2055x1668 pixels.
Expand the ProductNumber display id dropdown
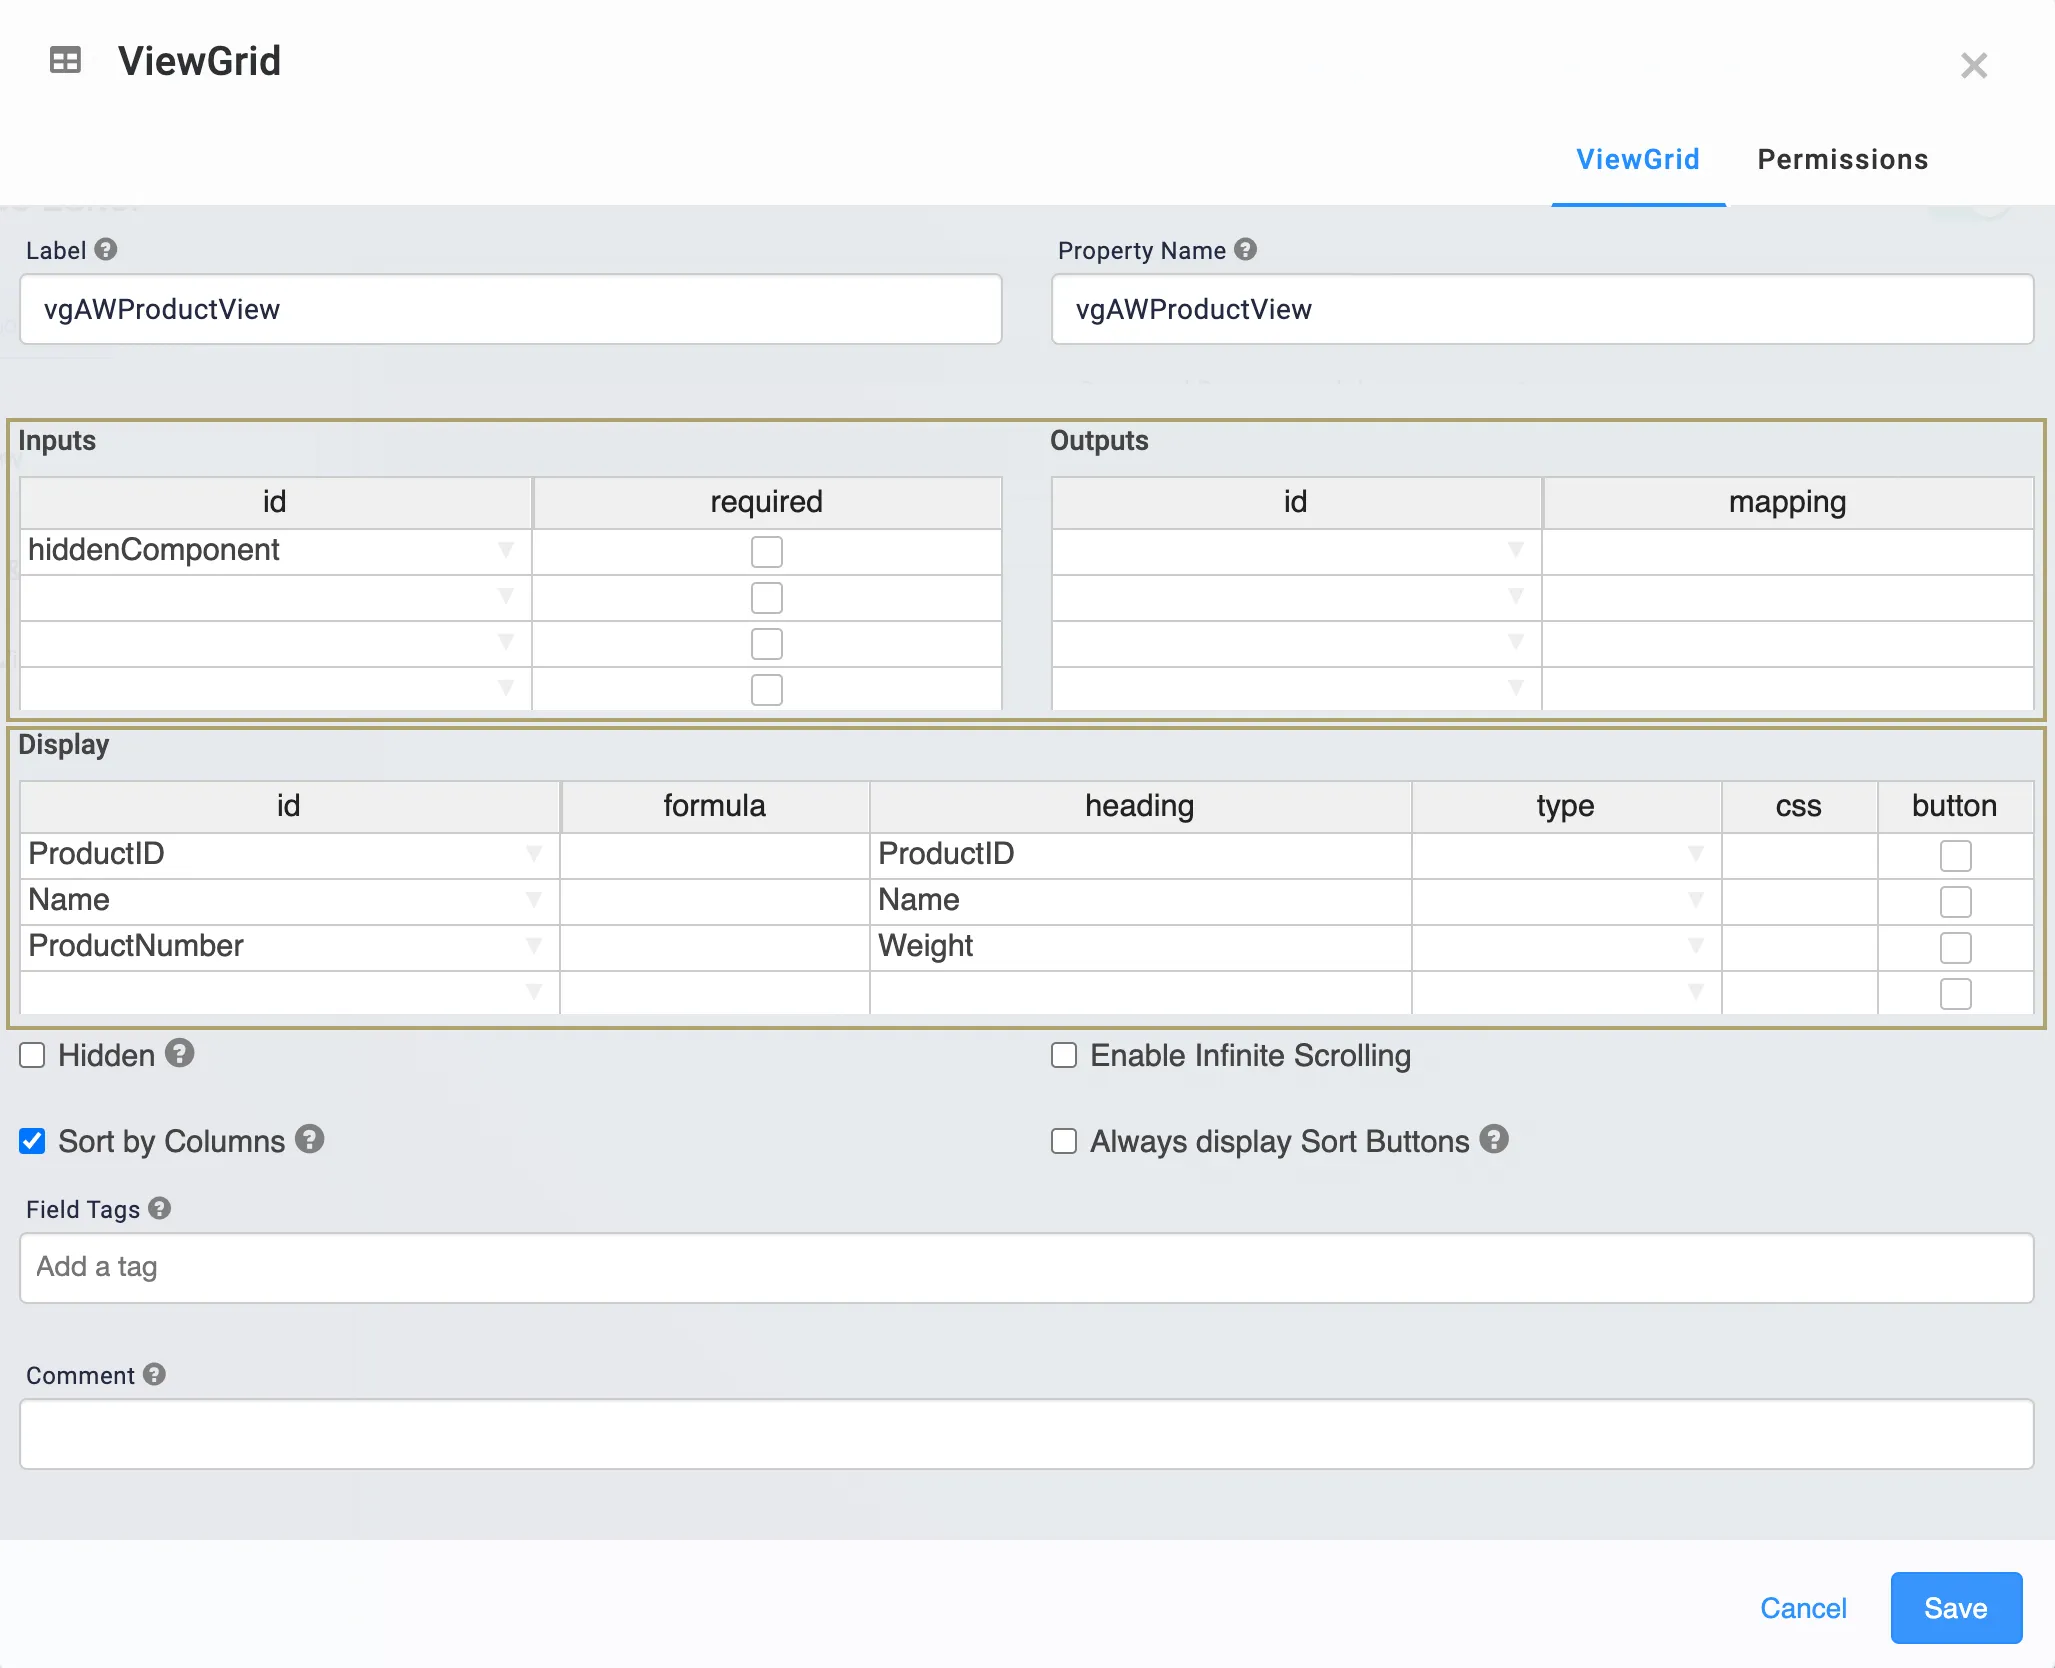click(534, 946)
